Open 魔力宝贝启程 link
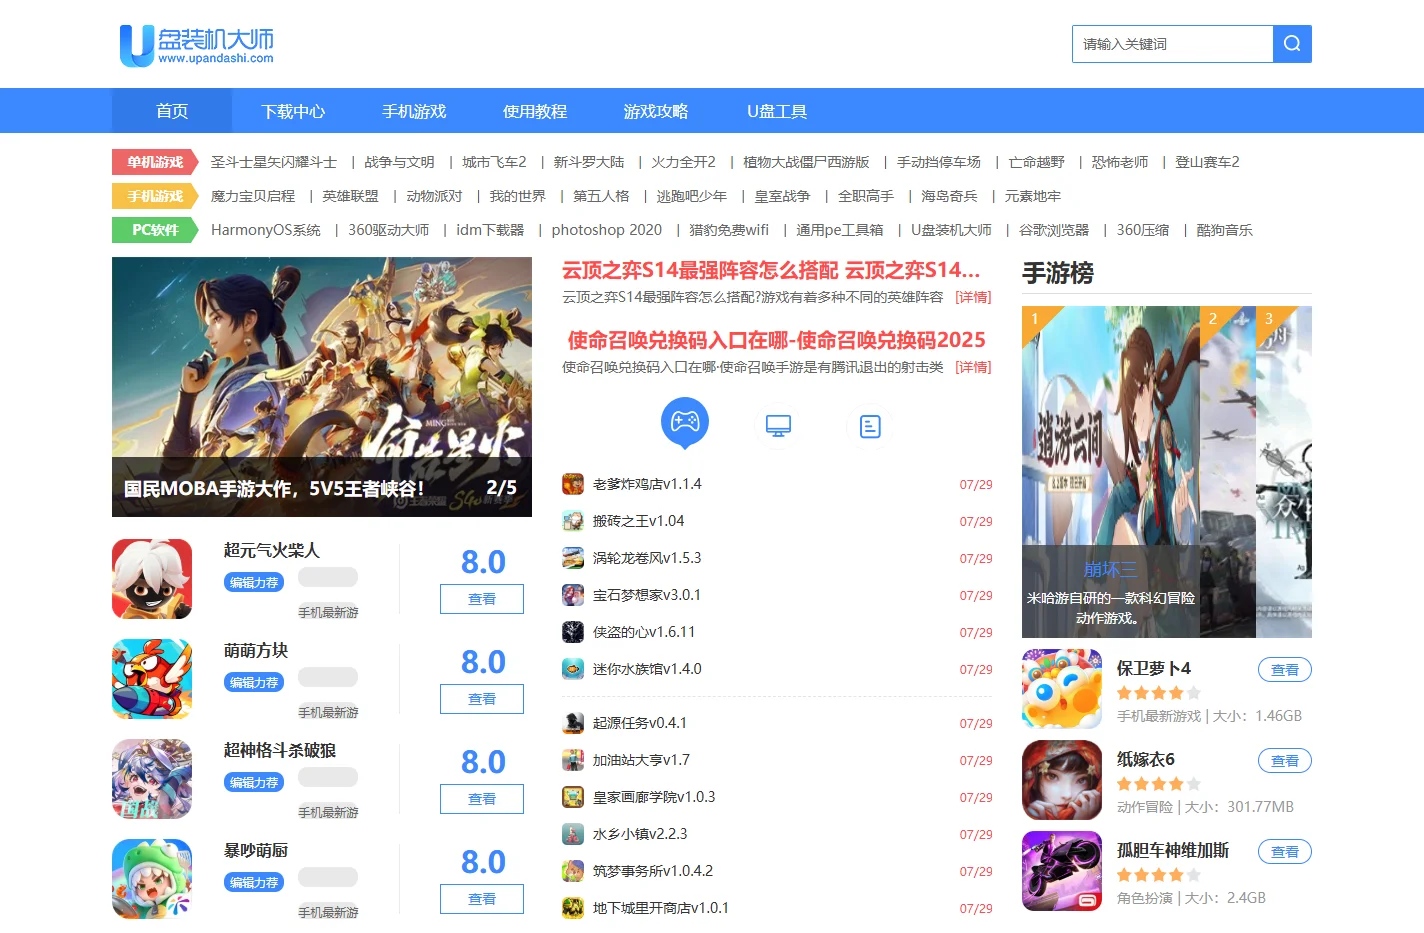 click(x=253, y=196)
